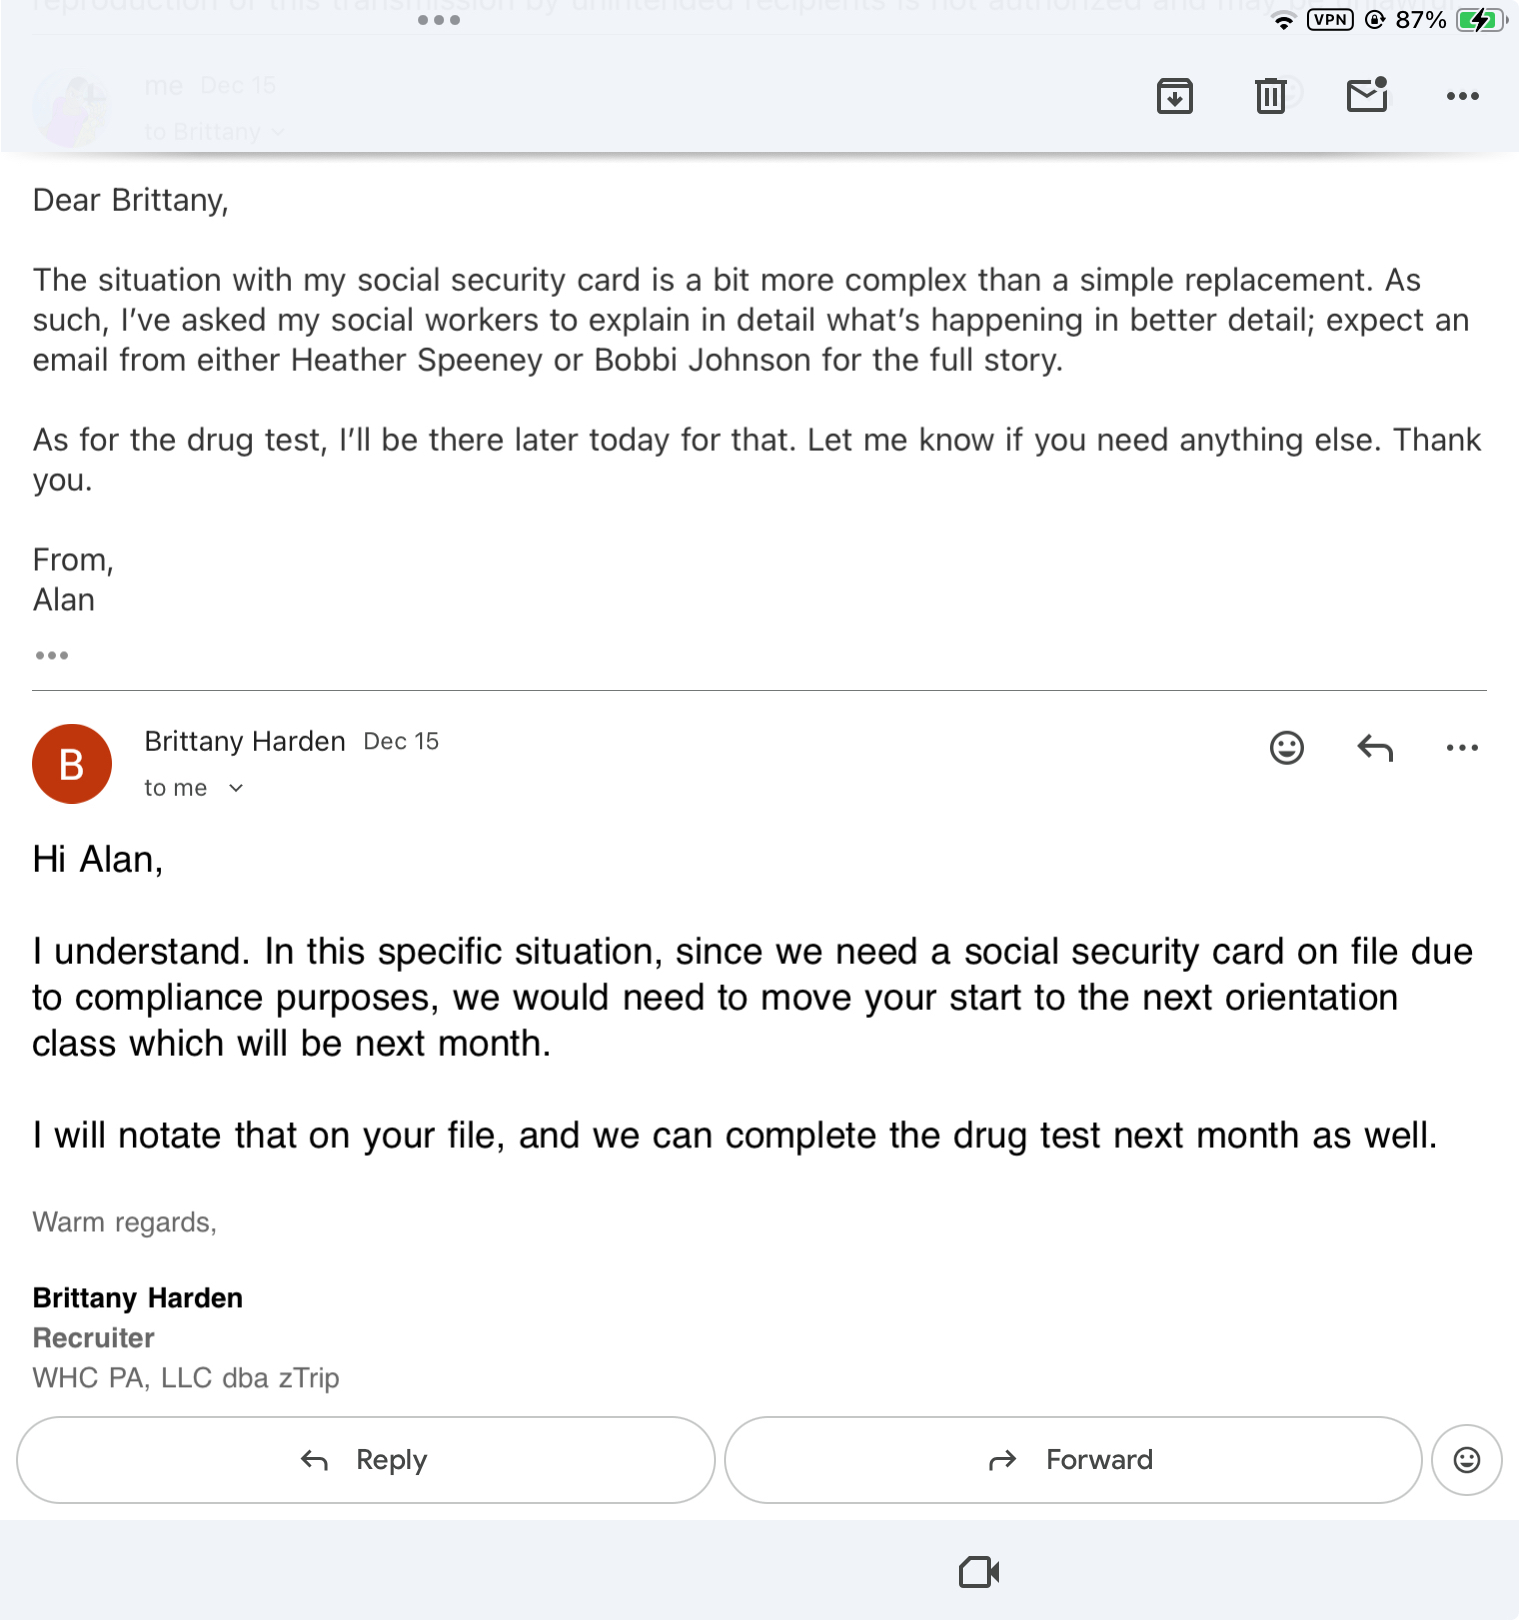Open more options in top toolbar
Image resolution: width=1519 pixels, height=1620 pixels.
click(1462, 96)
